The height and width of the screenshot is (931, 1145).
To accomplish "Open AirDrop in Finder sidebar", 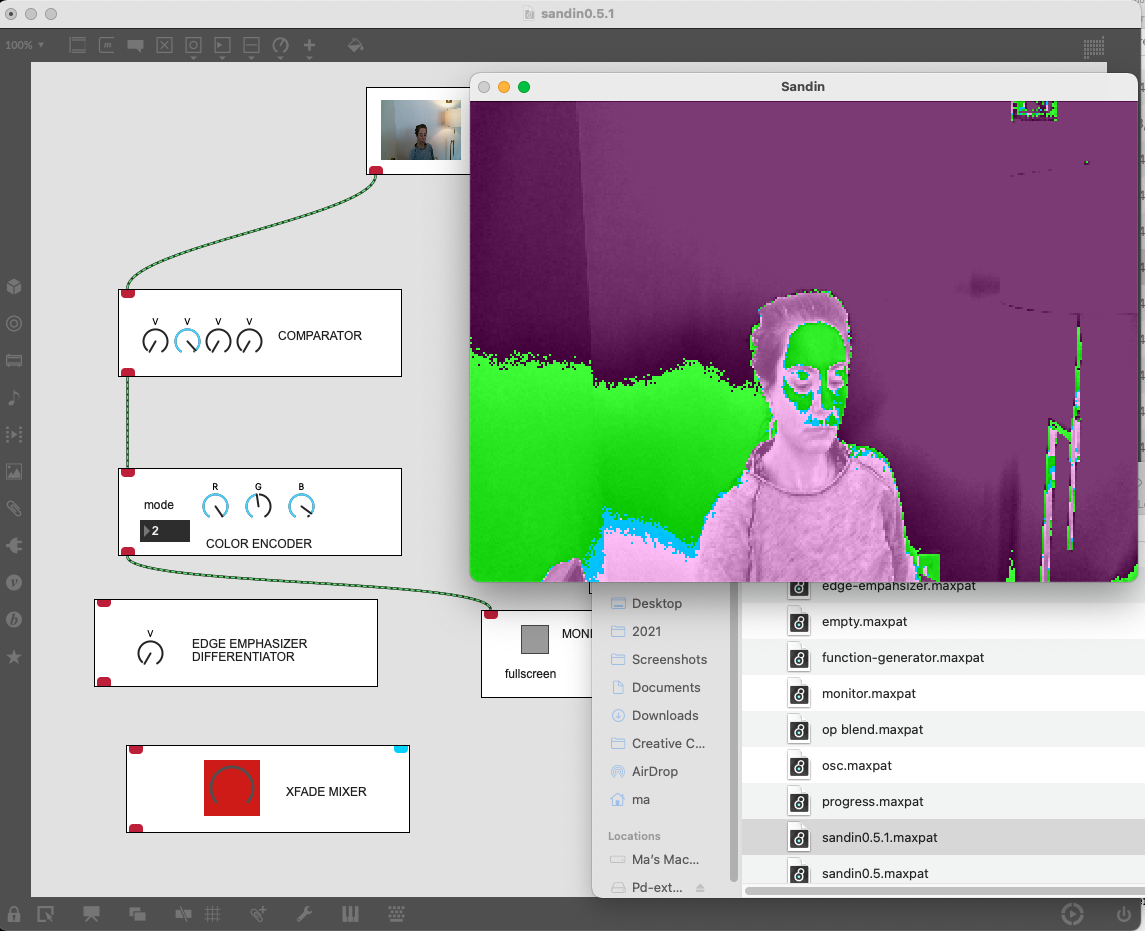I will pos(654,771).
